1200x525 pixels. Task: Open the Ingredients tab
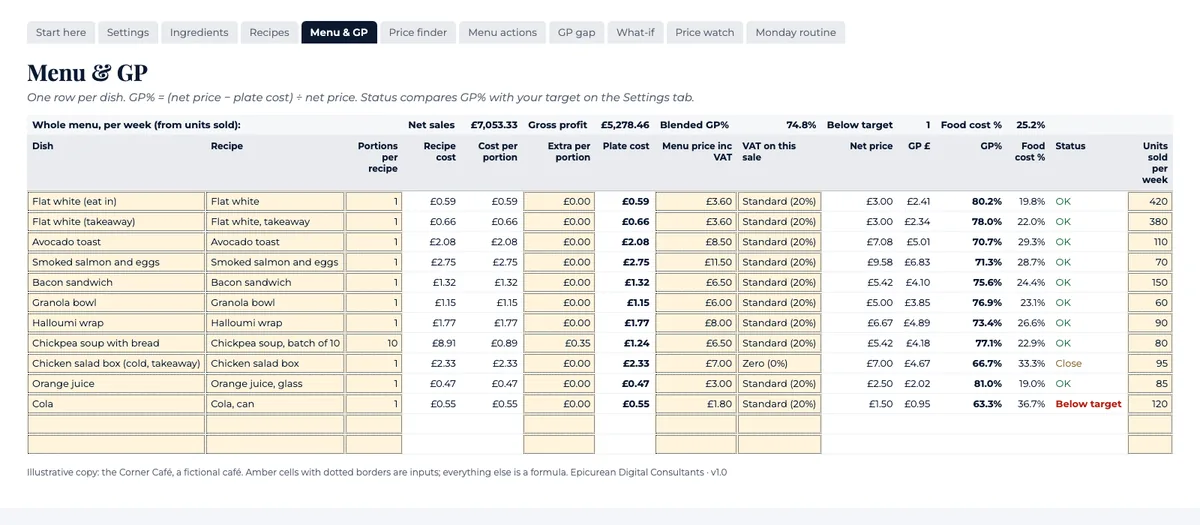(199, 33)
